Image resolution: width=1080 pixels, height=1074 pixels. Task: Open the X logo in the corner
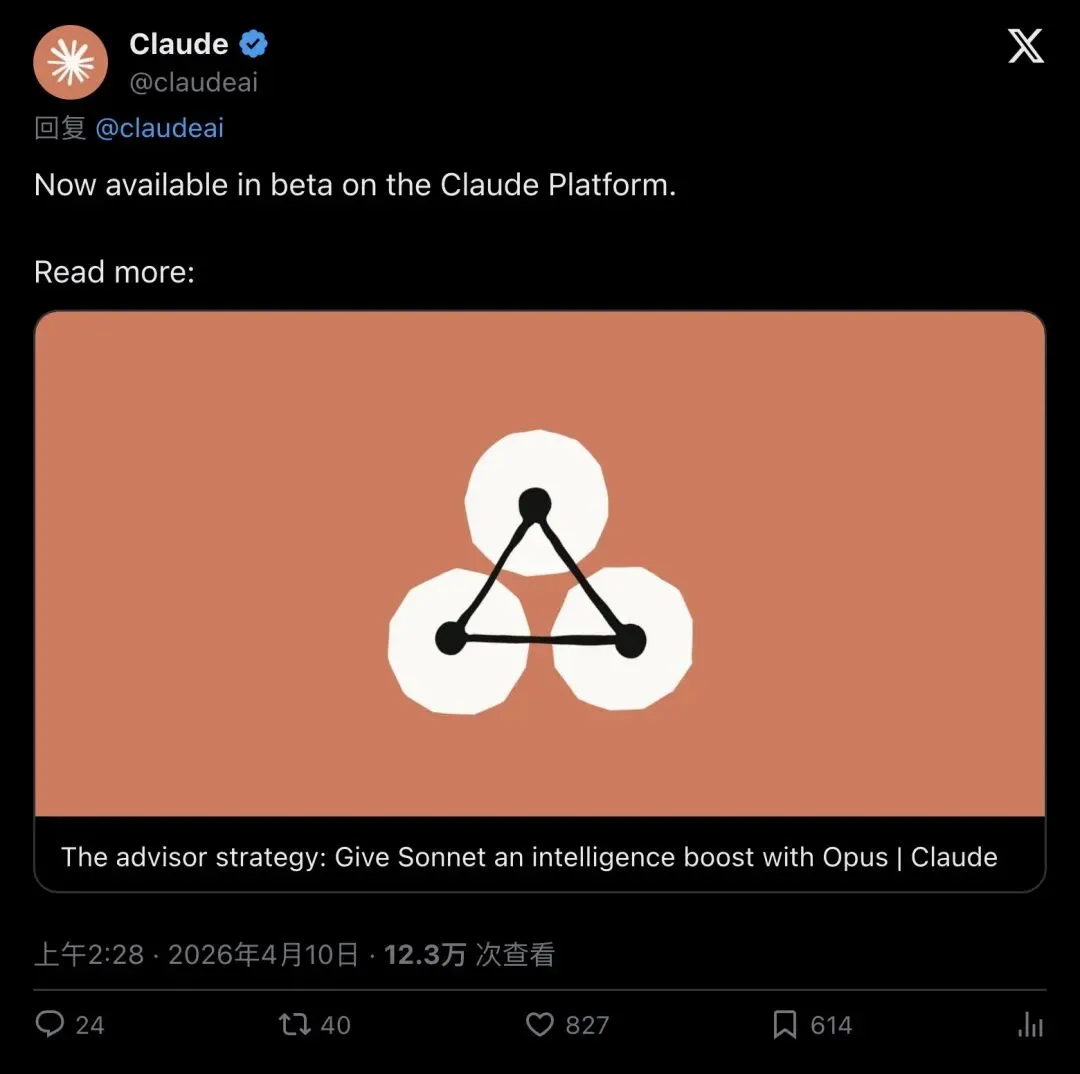[1026, 46]
